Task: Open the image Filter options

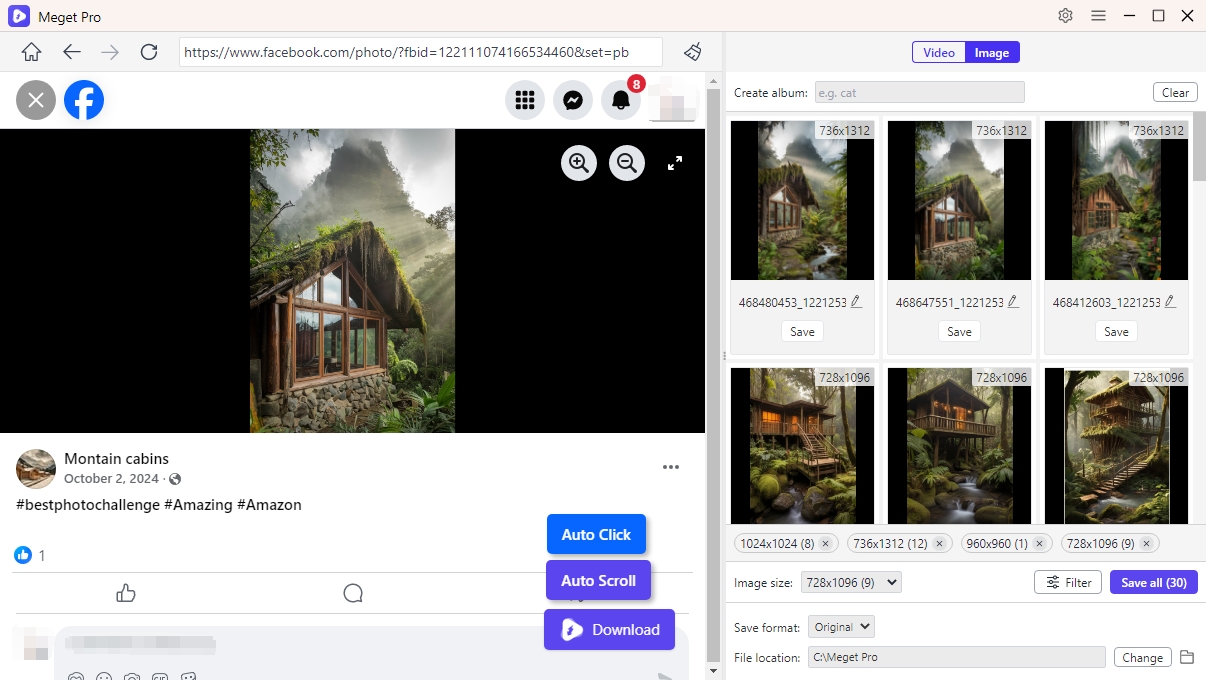Action: coord(1068,582)
